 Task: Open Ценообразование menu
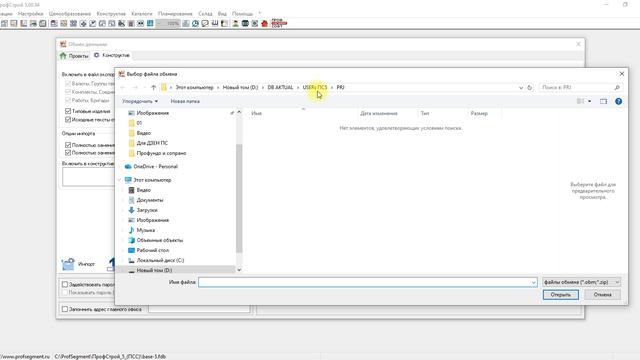point(70,13)
